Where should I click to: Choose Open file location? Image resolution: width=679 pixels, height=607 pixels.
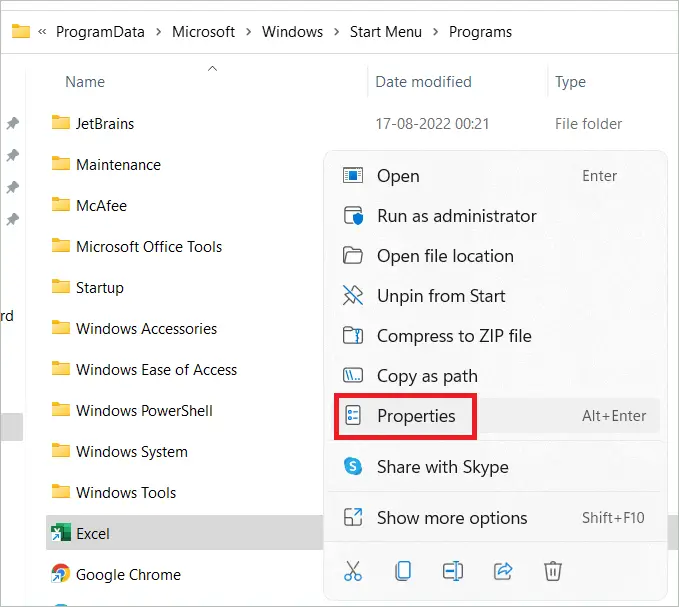pyautogui.click(x=494, y=256)
